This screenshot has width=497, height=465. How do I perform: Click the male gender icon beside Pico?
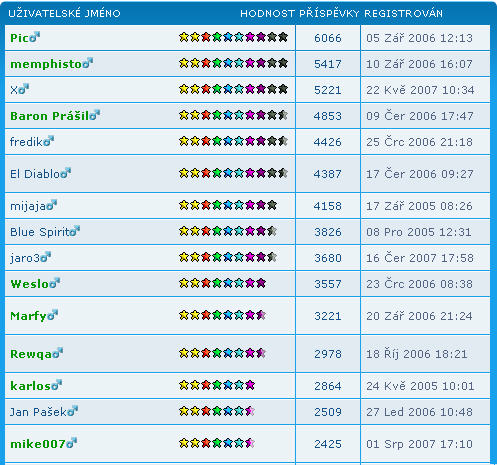[35, 37]
